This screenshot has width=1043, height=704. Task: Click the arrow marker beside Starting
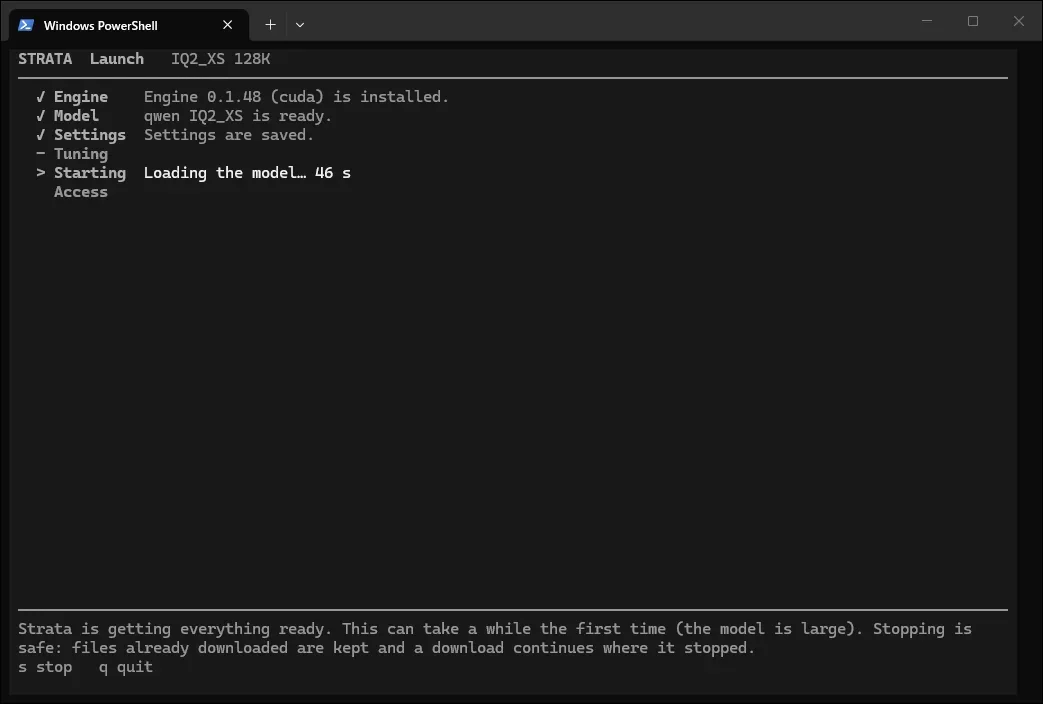point(41,172)
